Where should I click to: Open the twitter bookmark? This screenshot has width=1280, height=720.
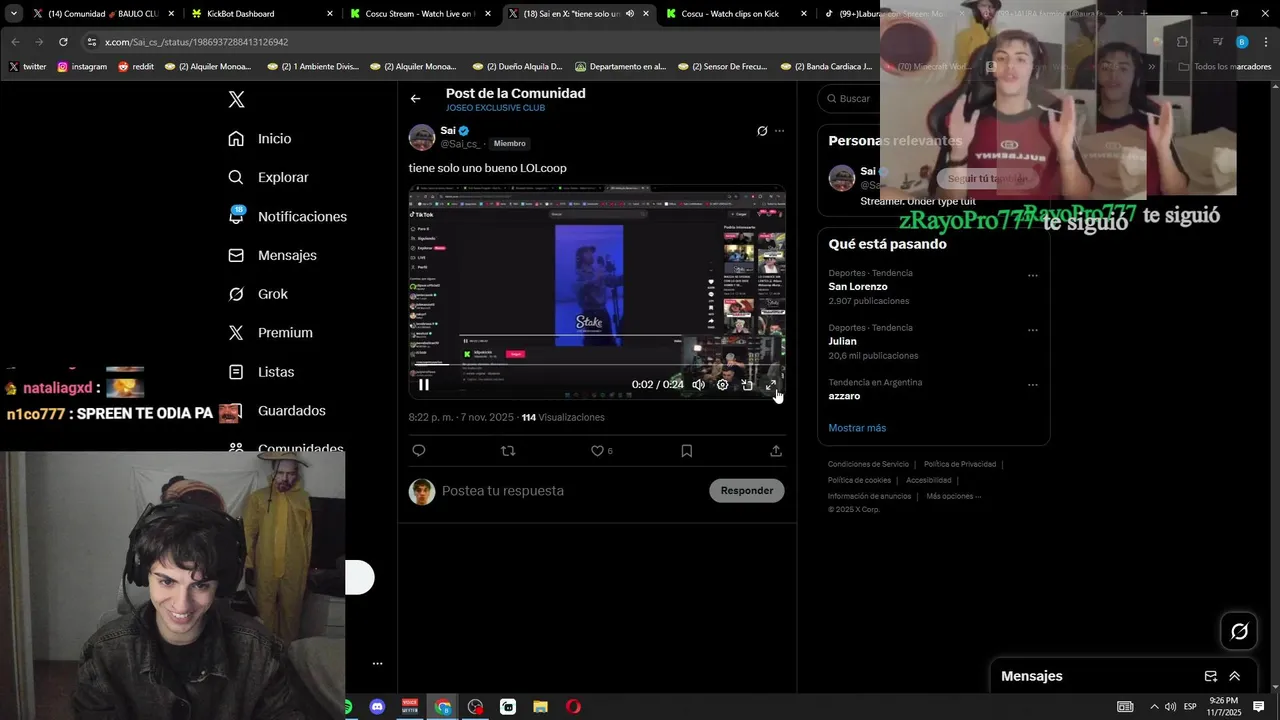[27, 67]
